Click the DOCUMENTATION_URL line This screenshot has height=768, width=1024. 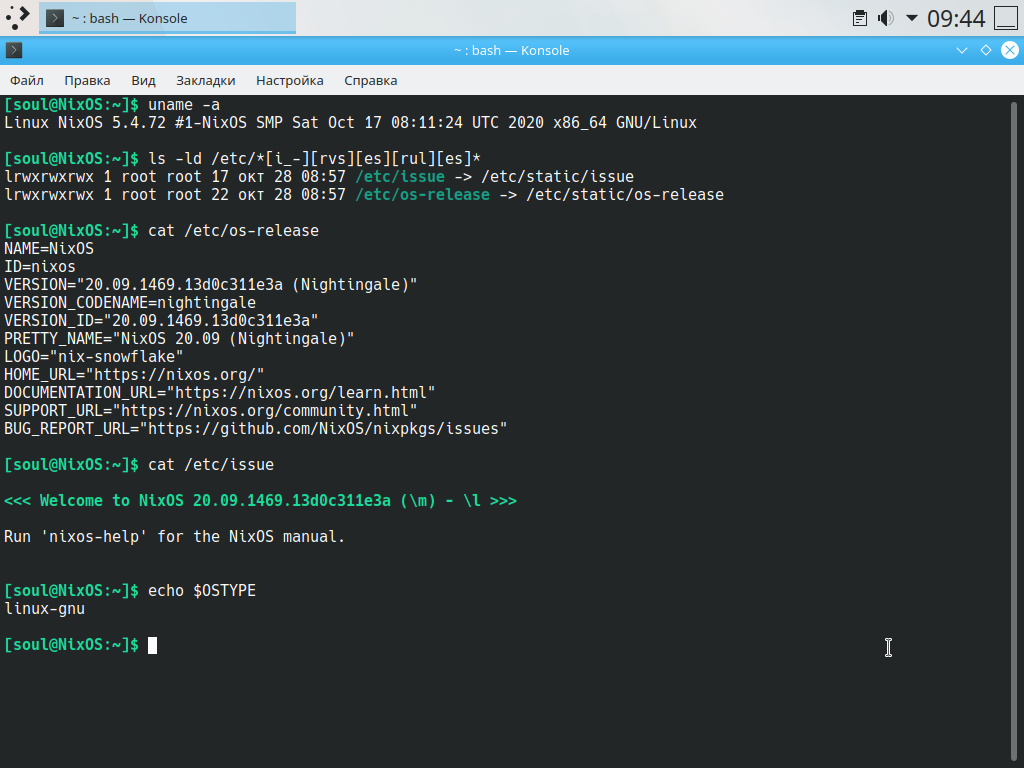[x=219, y=392]
